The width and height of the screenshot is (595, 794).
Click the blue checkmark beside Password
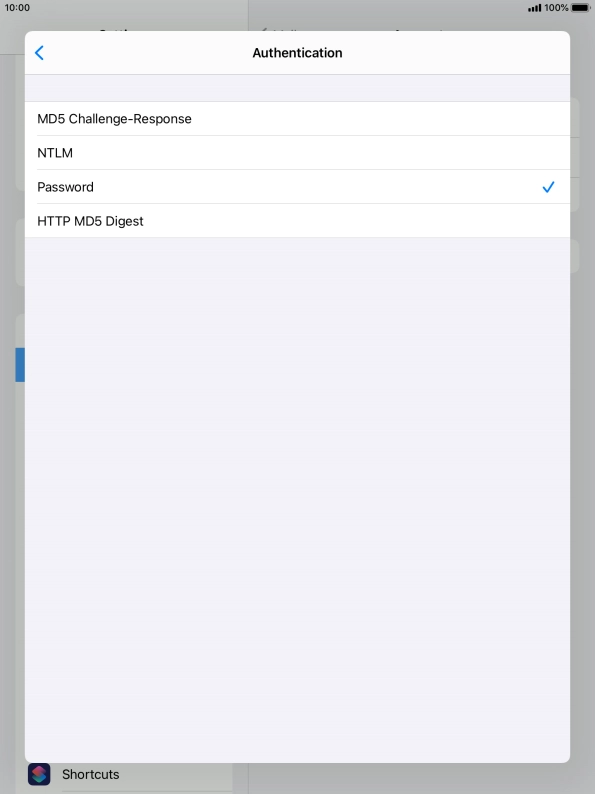point(548,187)
